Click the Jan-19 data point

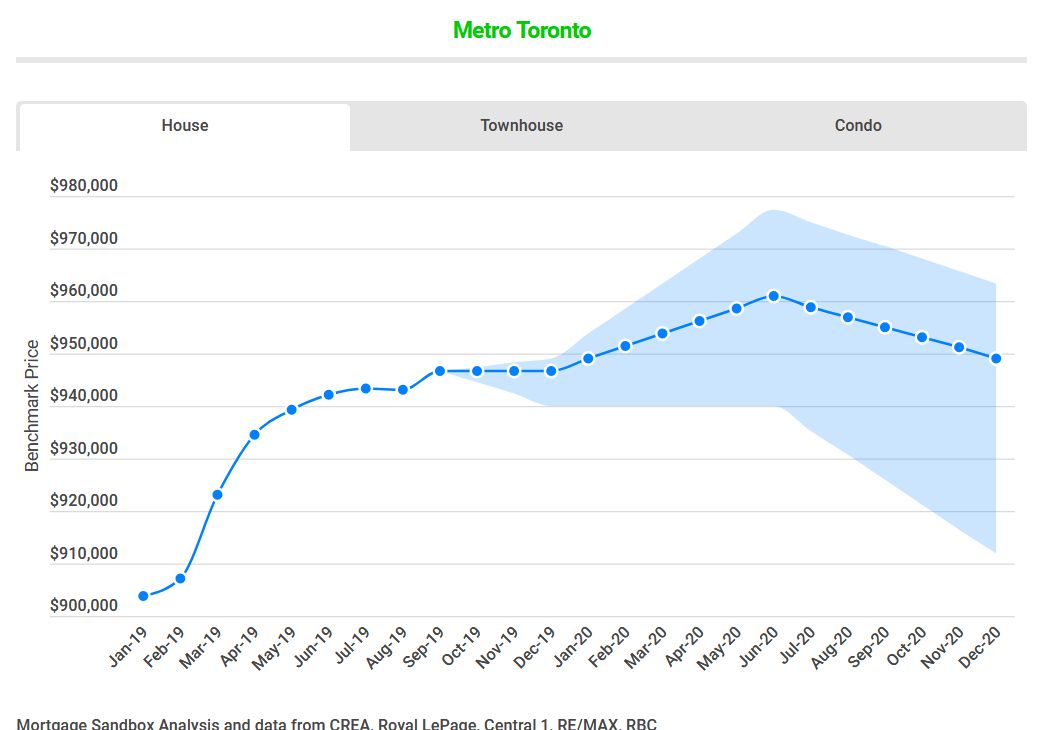144,596
